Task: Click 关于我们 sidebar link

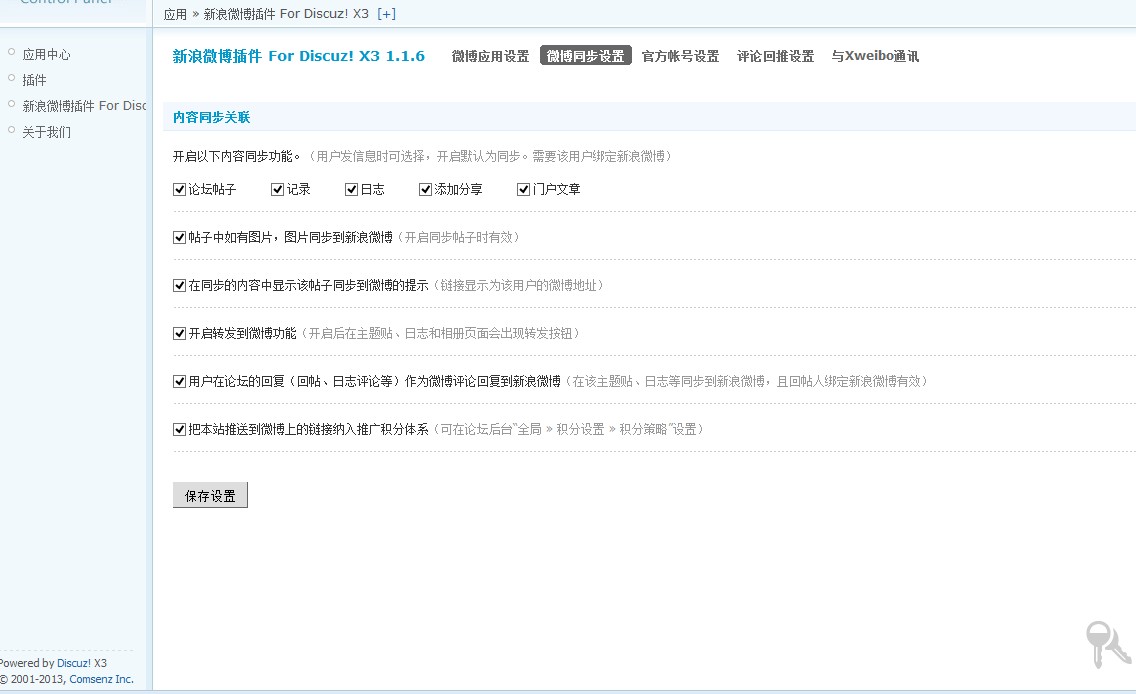Action: coord(46,132)
